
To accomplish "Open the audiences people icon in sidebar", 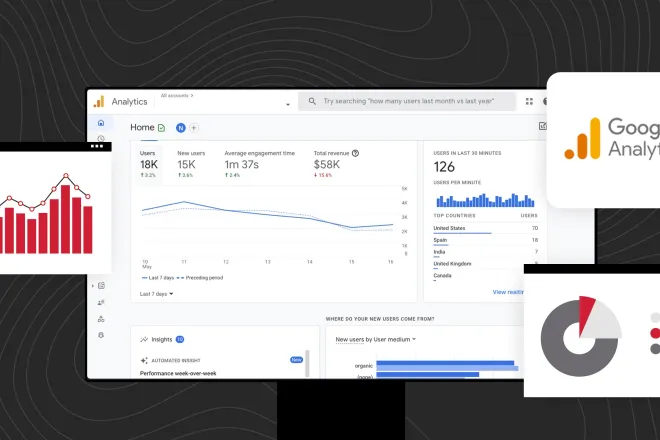I will click(x=101, y=302).
